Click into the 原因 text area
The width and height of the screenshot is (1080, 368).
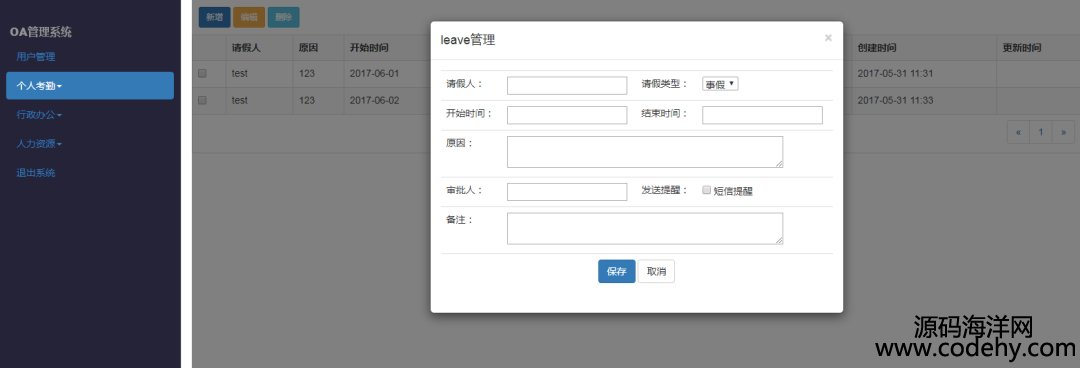[x=645, y=152]
